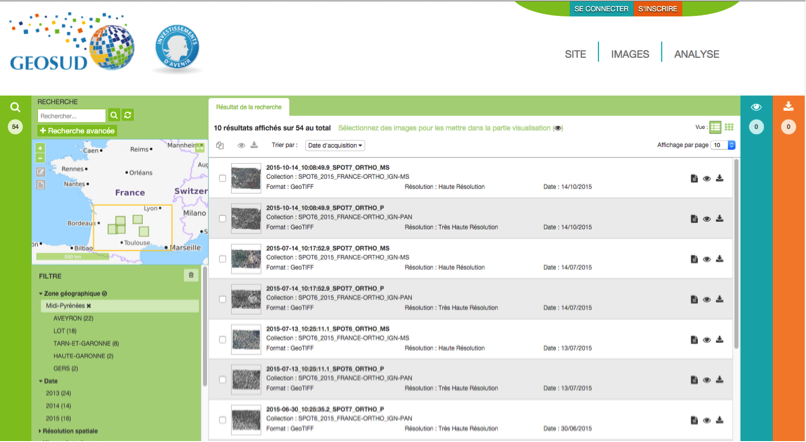Tick checkbox for 2015-07-13 SPOT6_ORTHO_P
This screenshot has height=442, width=806.
(223, 380)
